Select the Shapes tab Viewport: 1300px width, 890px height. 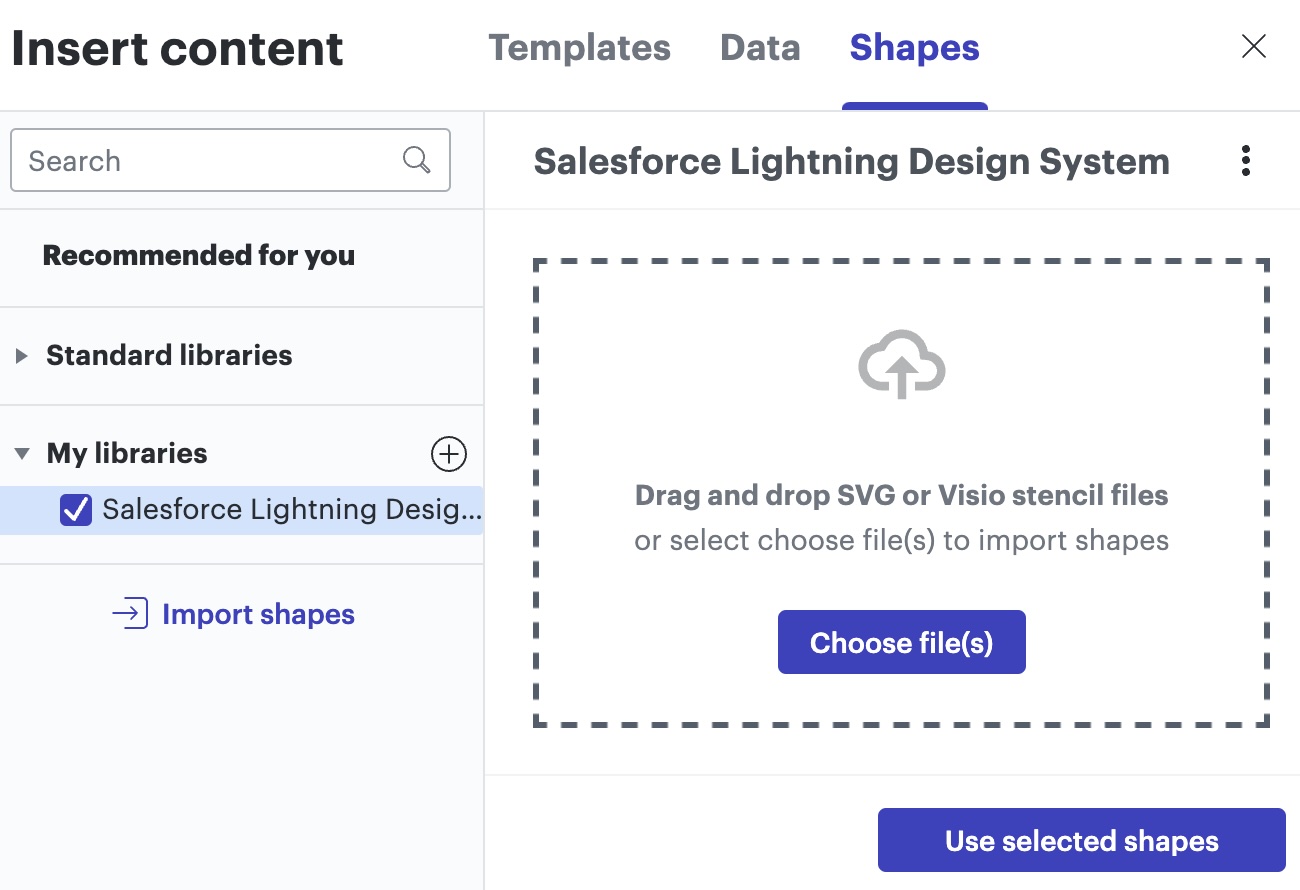914,48
